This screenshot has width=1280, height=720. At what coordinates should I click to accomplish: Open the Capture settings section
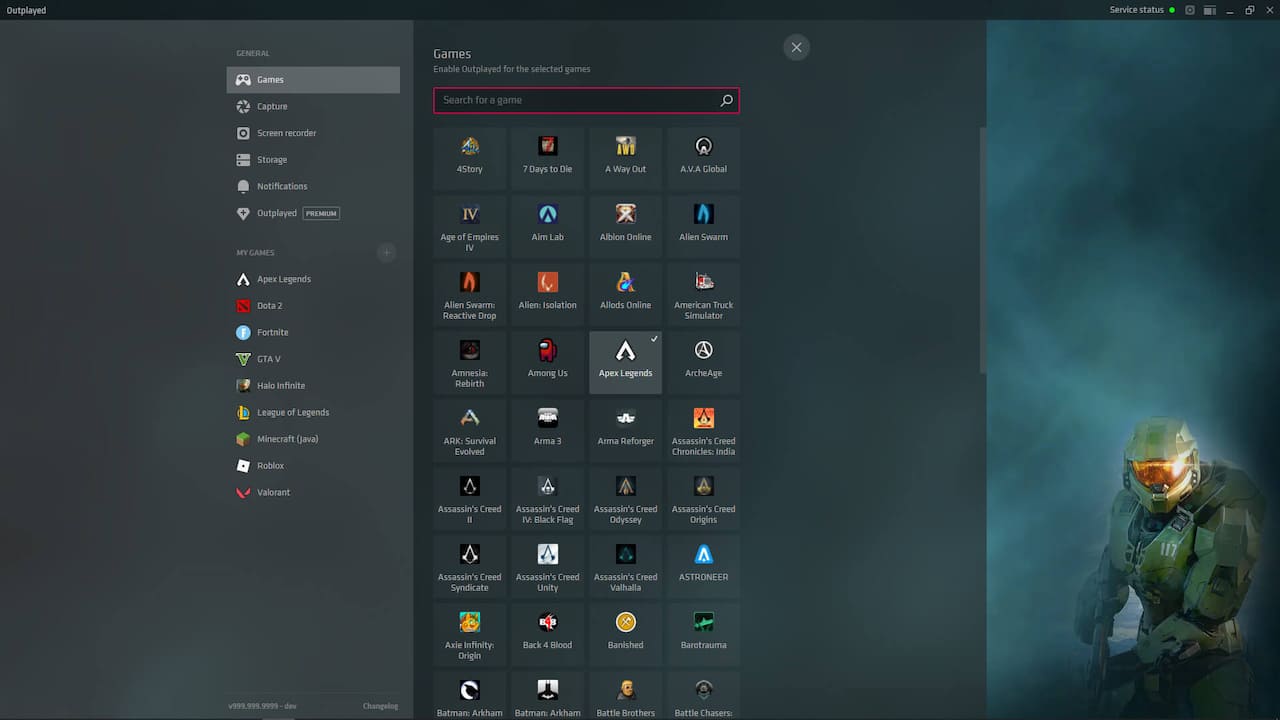tap(313, 106)
